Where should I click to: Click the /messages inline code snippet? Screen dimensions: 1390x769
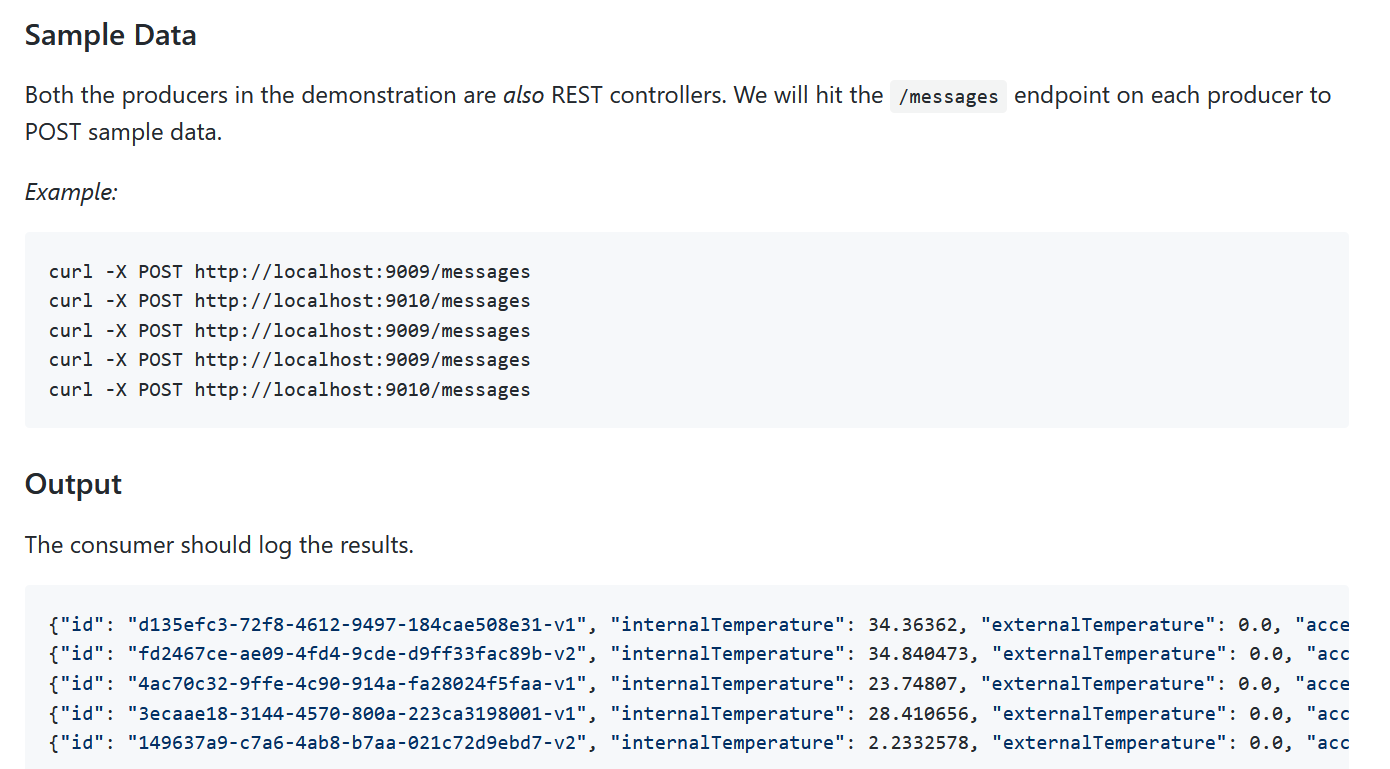point(948,97)
